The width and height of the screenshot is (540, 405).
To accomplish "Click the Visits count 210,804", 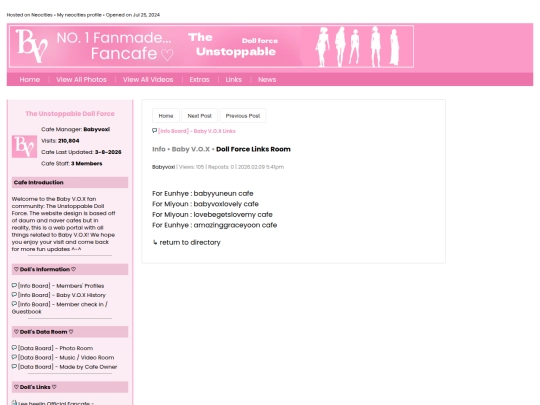I will [69, 141].
